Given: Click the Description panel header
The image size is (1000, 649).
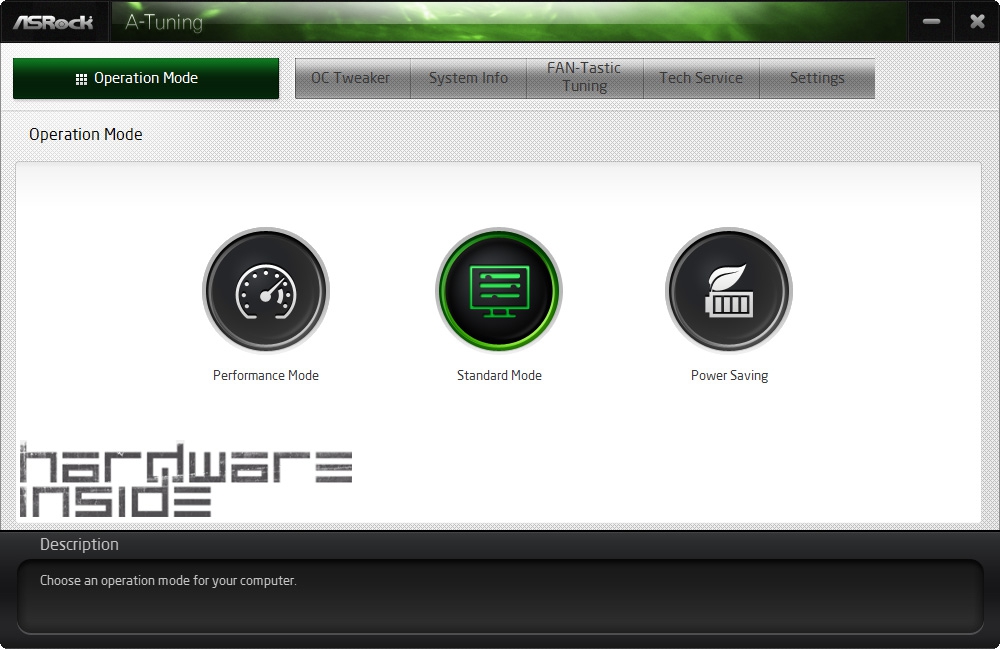Looking at the screenshot, I should point(79,545).
